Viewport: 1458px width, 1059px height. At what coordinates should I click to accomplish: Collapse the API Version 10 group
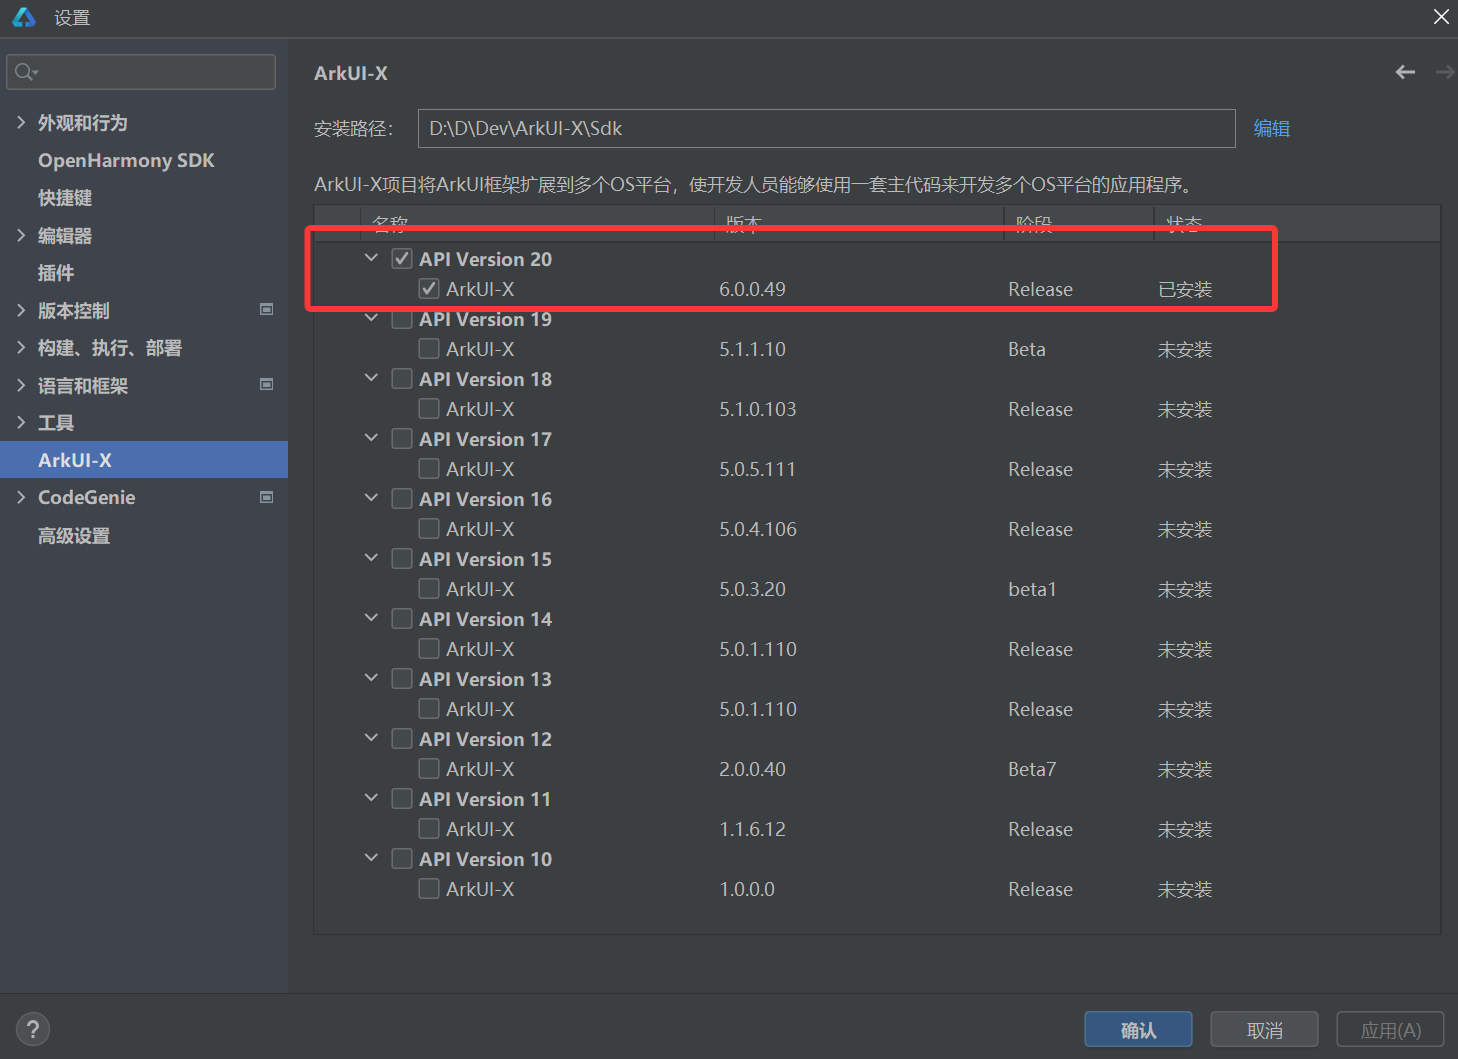click(371, 858)
